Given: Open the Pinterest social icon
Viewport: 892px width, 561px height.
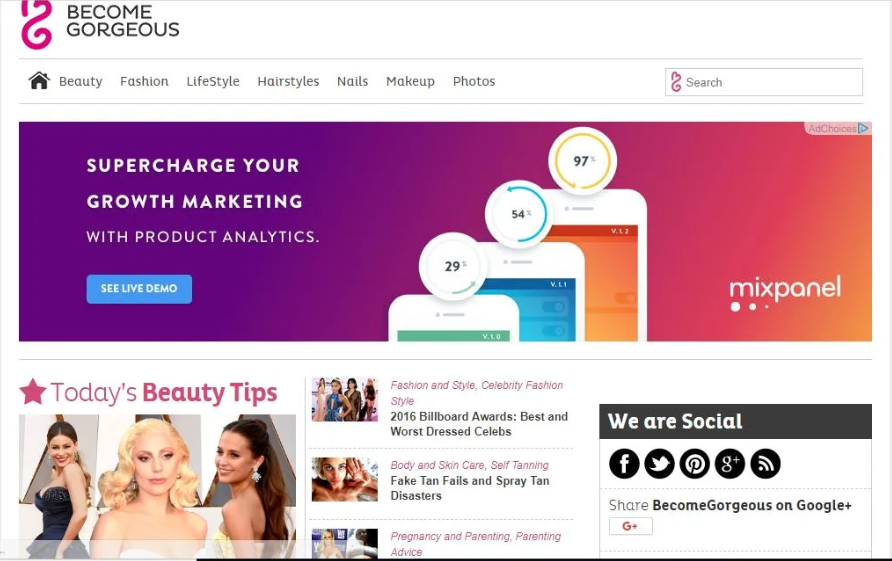Looking at the screenshot, I should coord(695,463).
